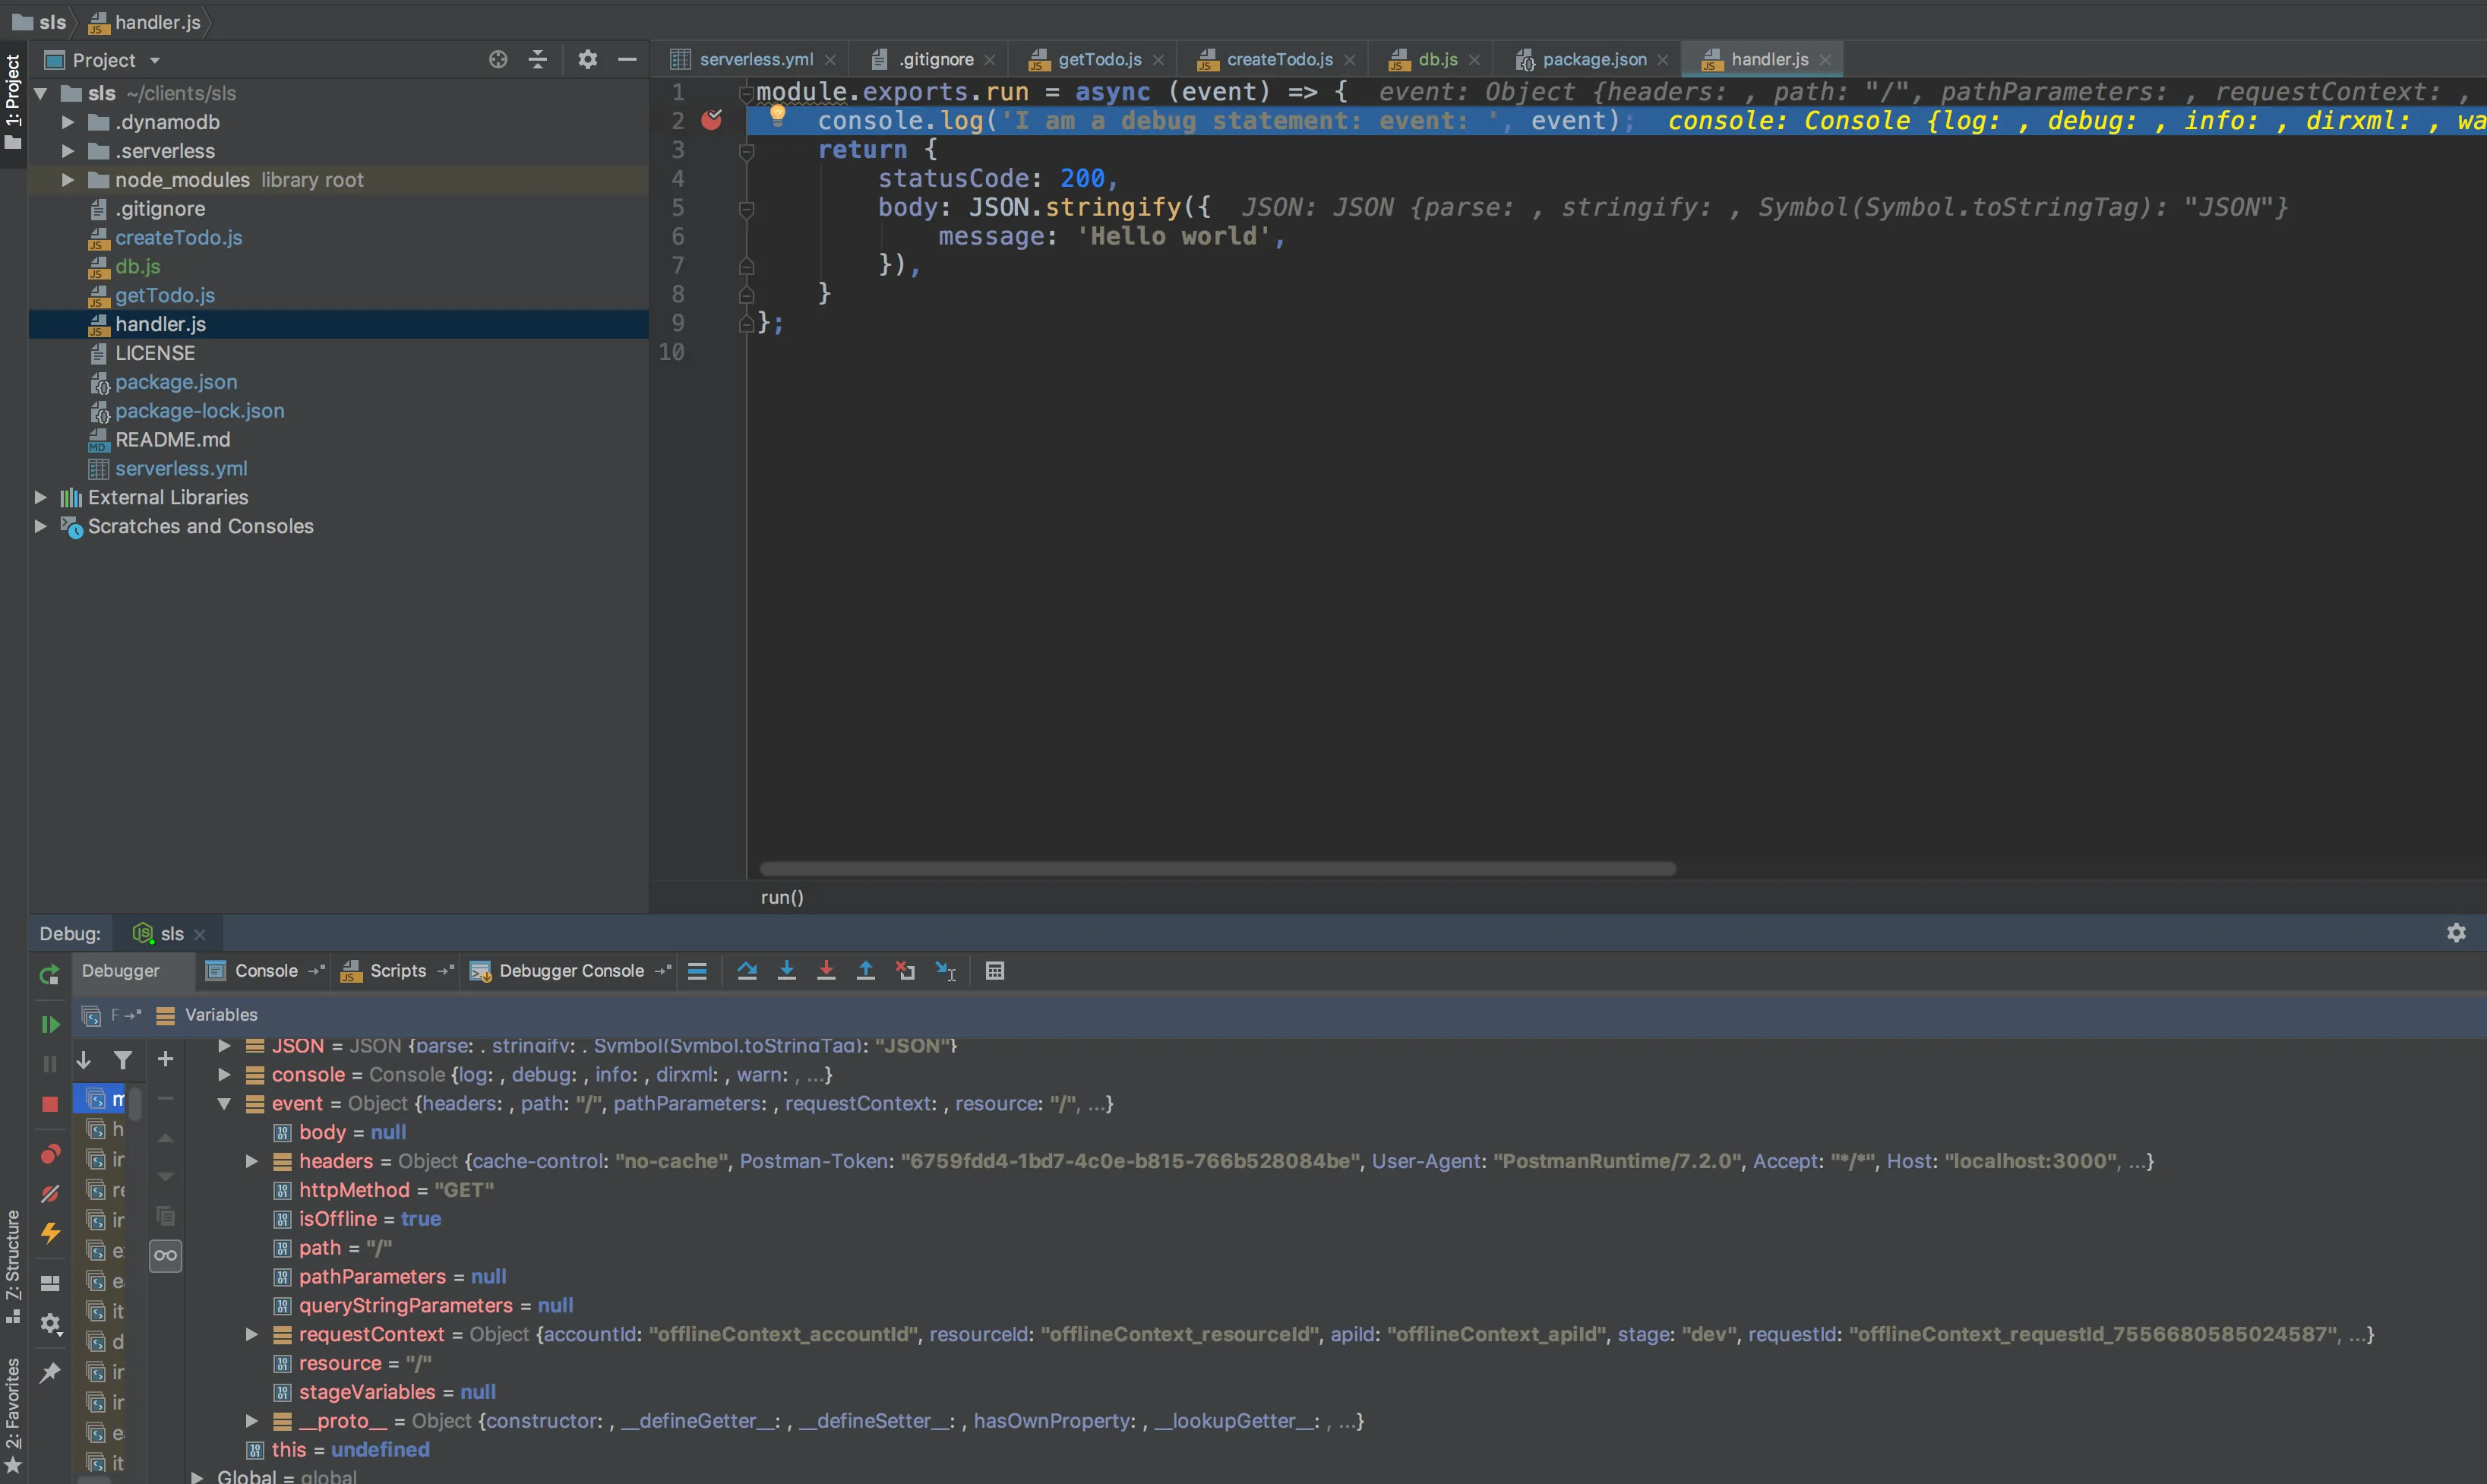The width and height of the screenshot is (2487, 1484).
Task: Switch to the serverless.yml editor tab
Action: [755, 60]
